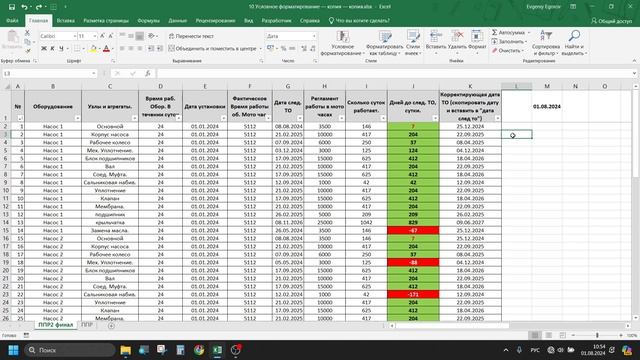Switch to the Вставка ribbon tab
Image resolution: width=640 pixels, height=360 pixels.
(x=65, y=20)
